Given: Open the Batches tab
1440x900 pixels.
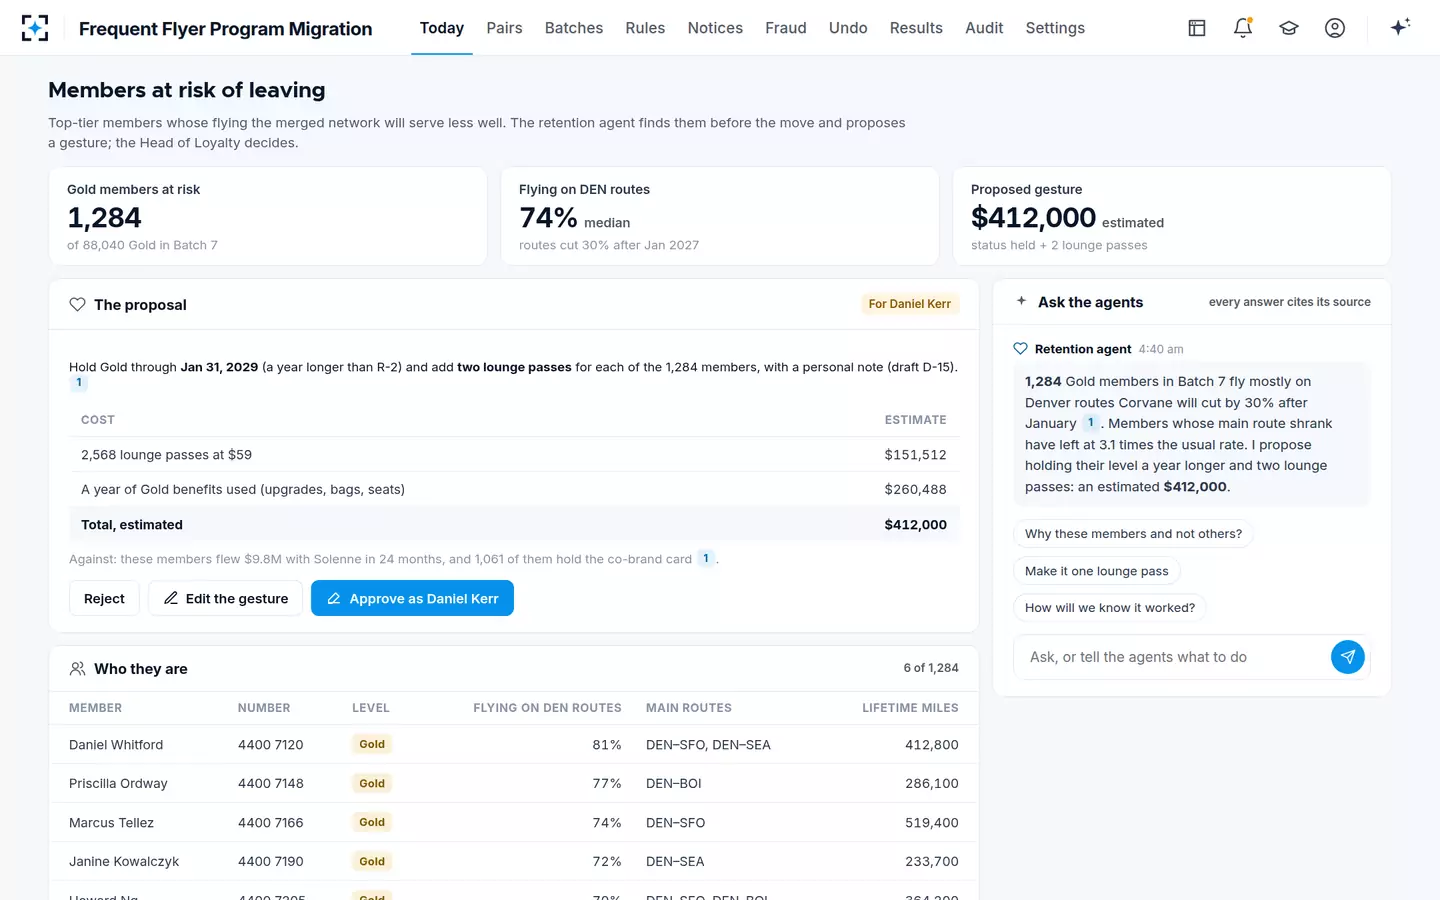Looking at the screenshot, I should click(574, 28).
